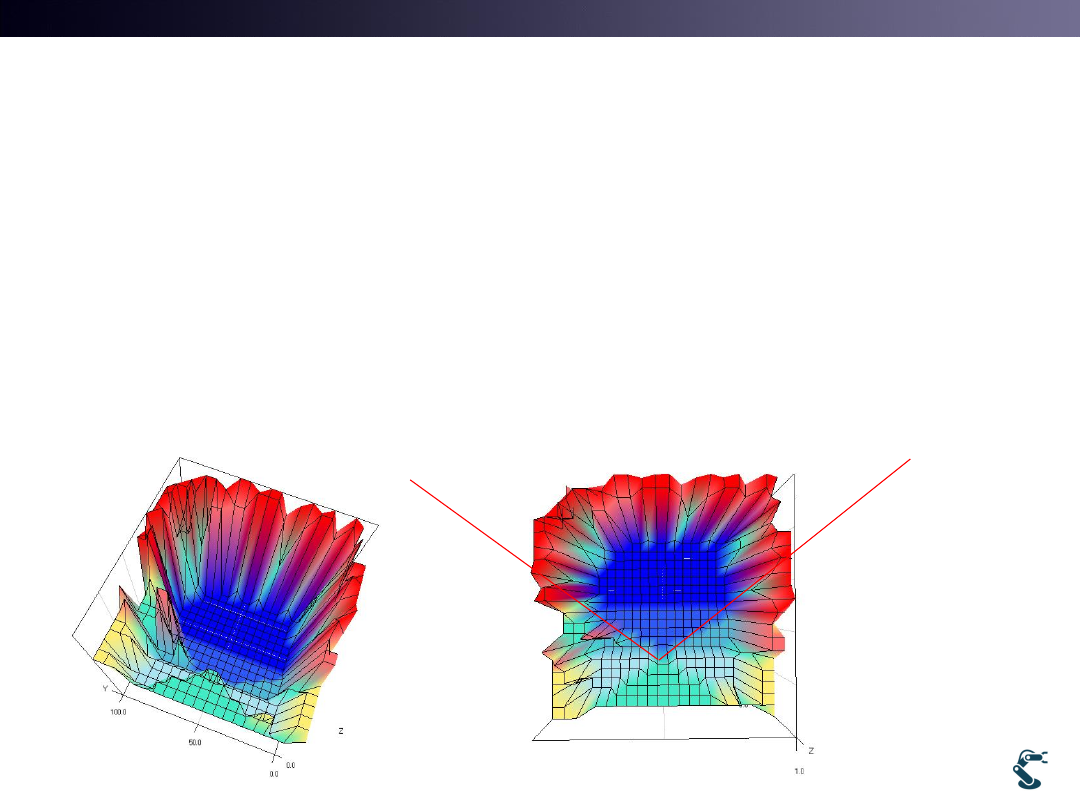This screenshot has height=810, width=1080.
Task: Click the Y axis label on left plot
Action: [104, 689]
